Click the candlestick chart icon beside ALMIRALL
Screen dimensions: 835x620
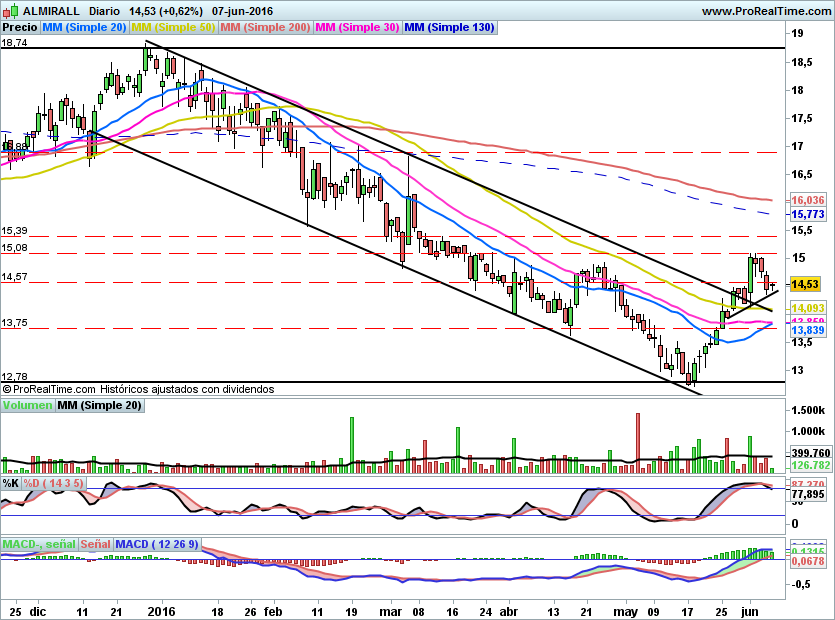[x=9, y=11]
